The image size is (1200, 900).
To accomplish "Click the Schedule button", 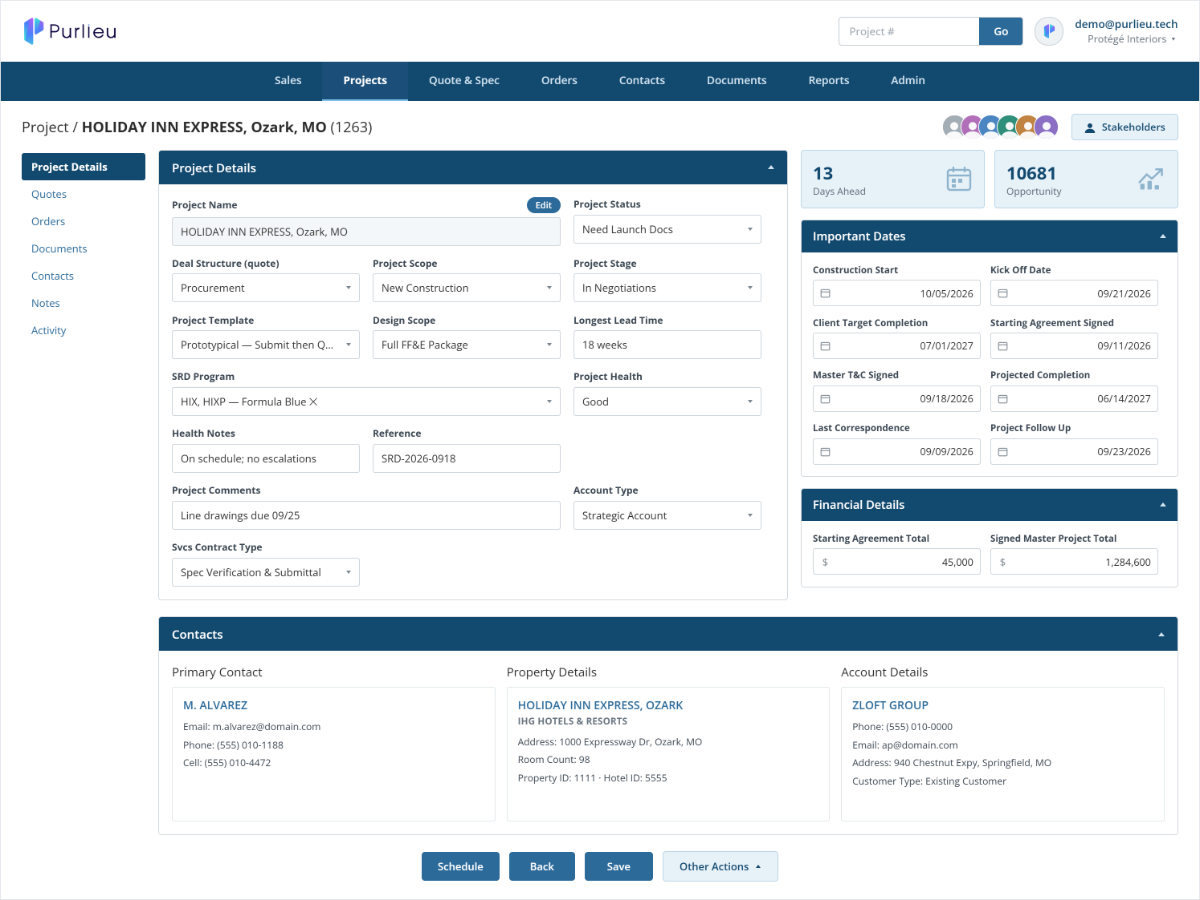I will 460,867.
